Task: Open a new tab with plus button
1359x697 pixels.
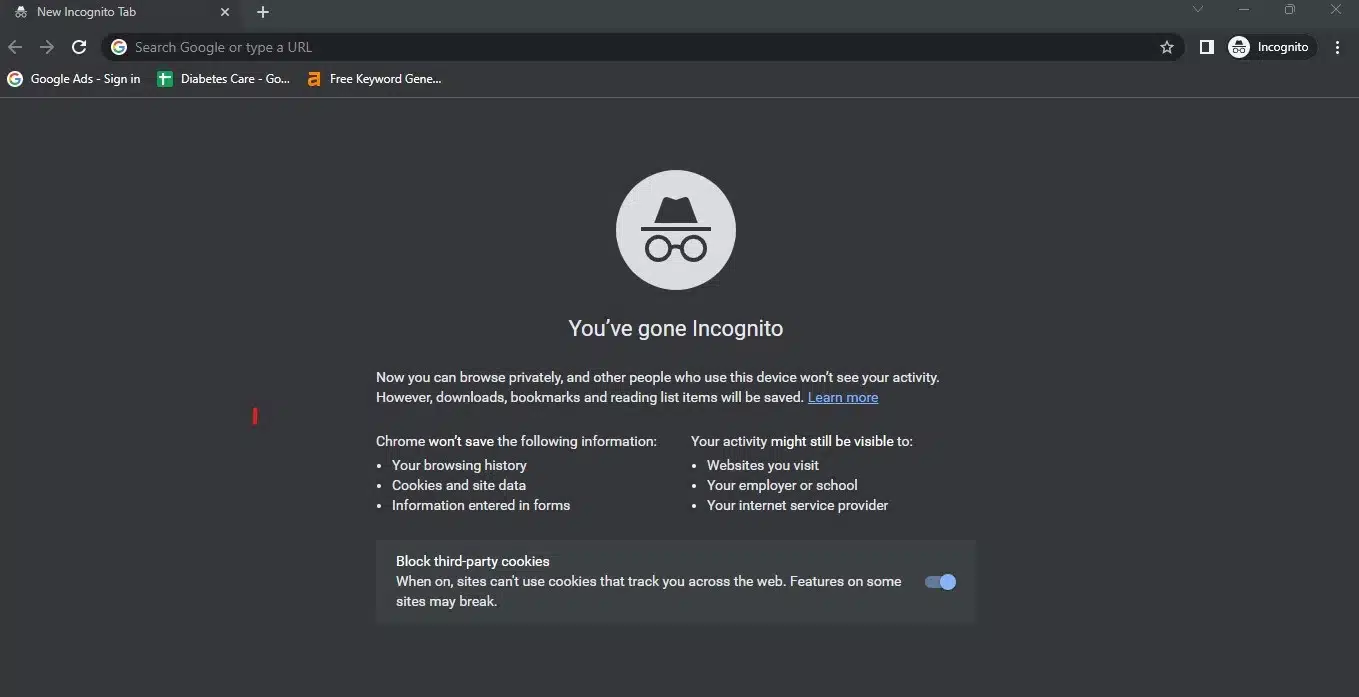Action: pyautogui.click(x=262, y=12)
